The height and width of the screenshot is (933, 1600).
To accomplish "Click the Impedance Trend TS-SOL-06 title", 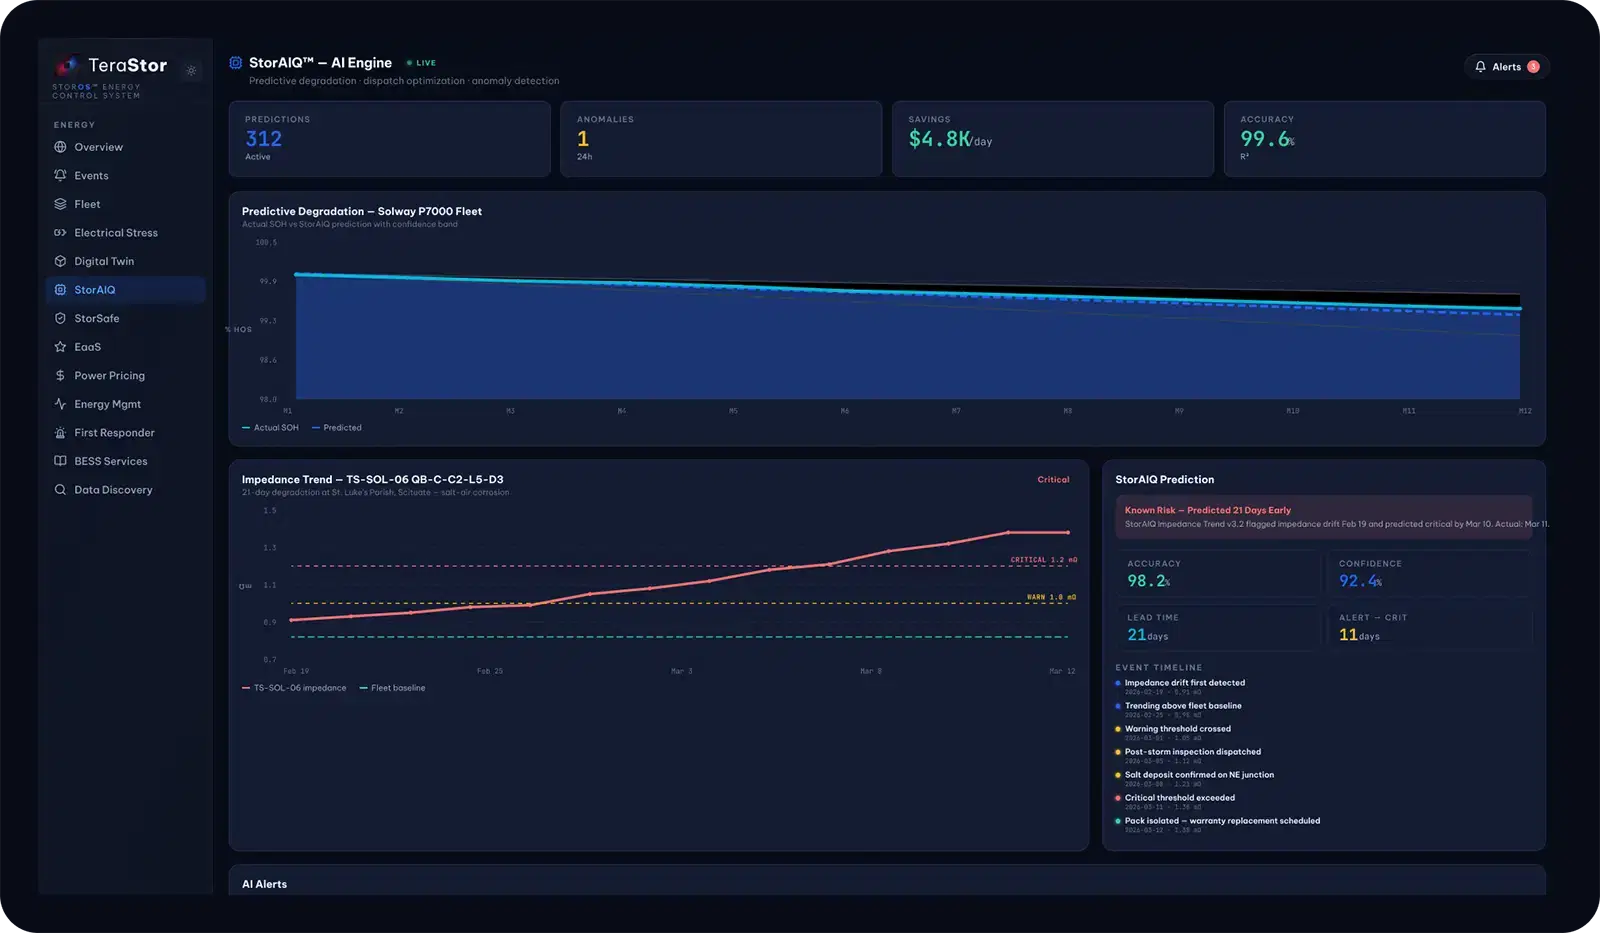I will [x=372, y=479].
